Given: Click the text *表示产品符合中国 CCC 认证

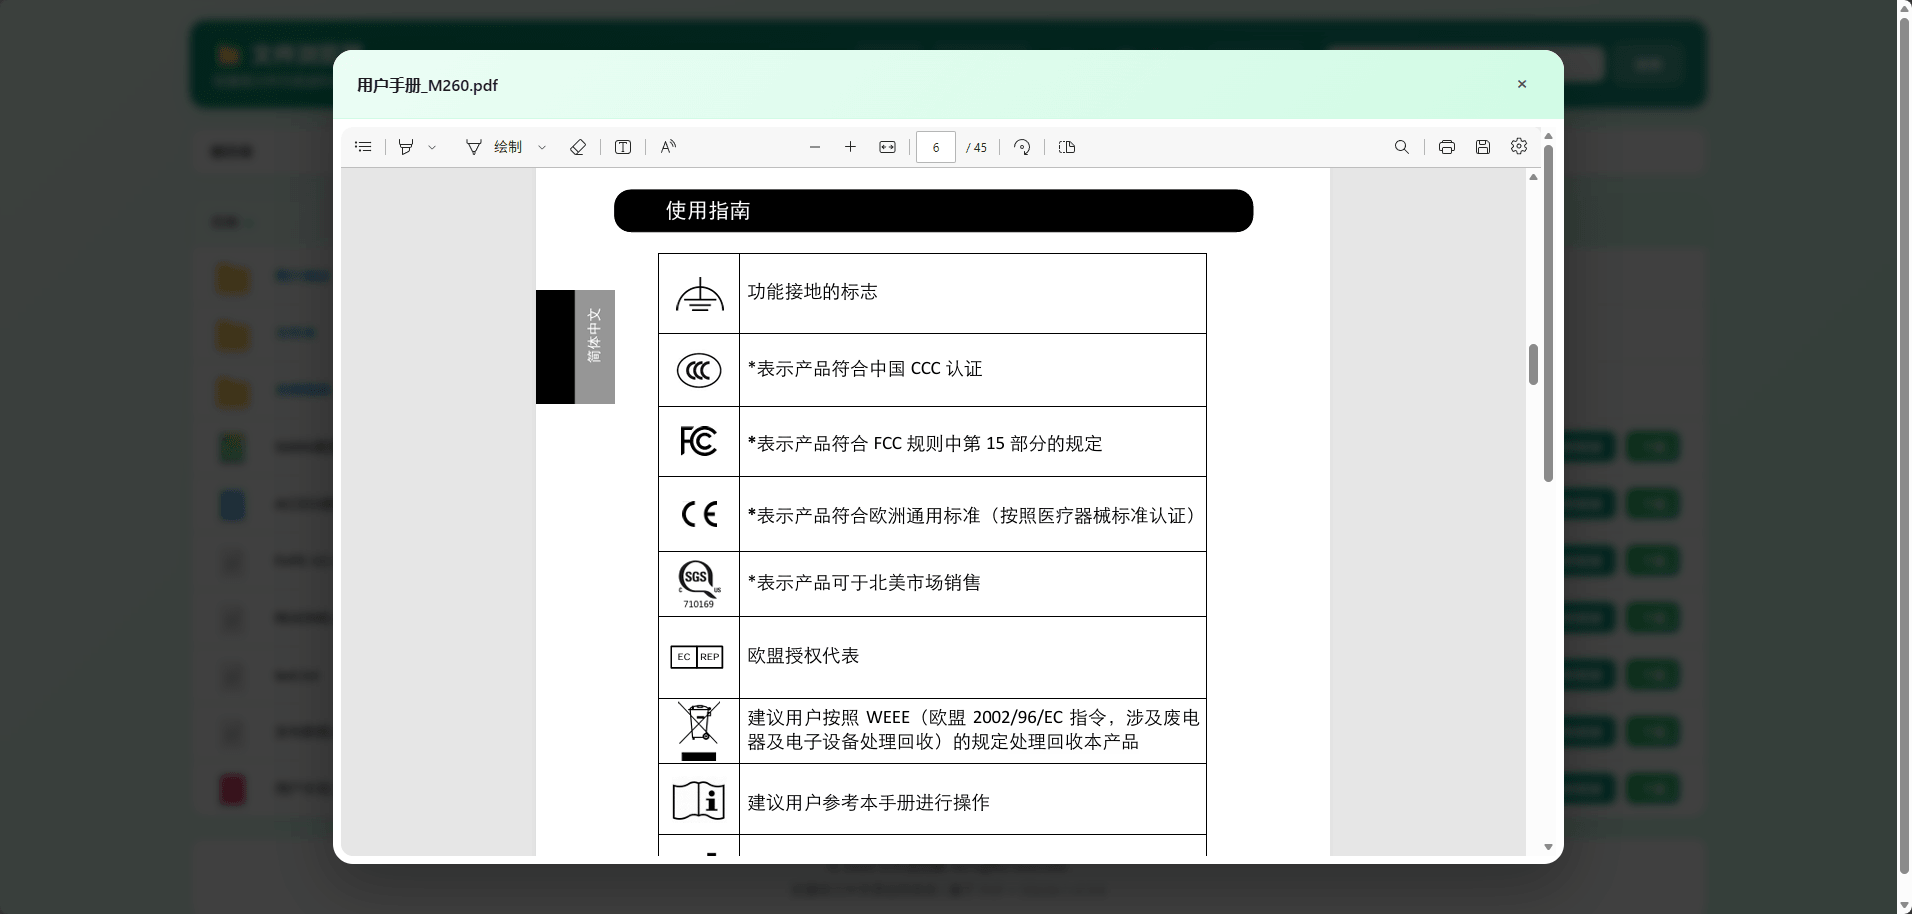Looking at the screenshot, I should [x=865, y=369].
